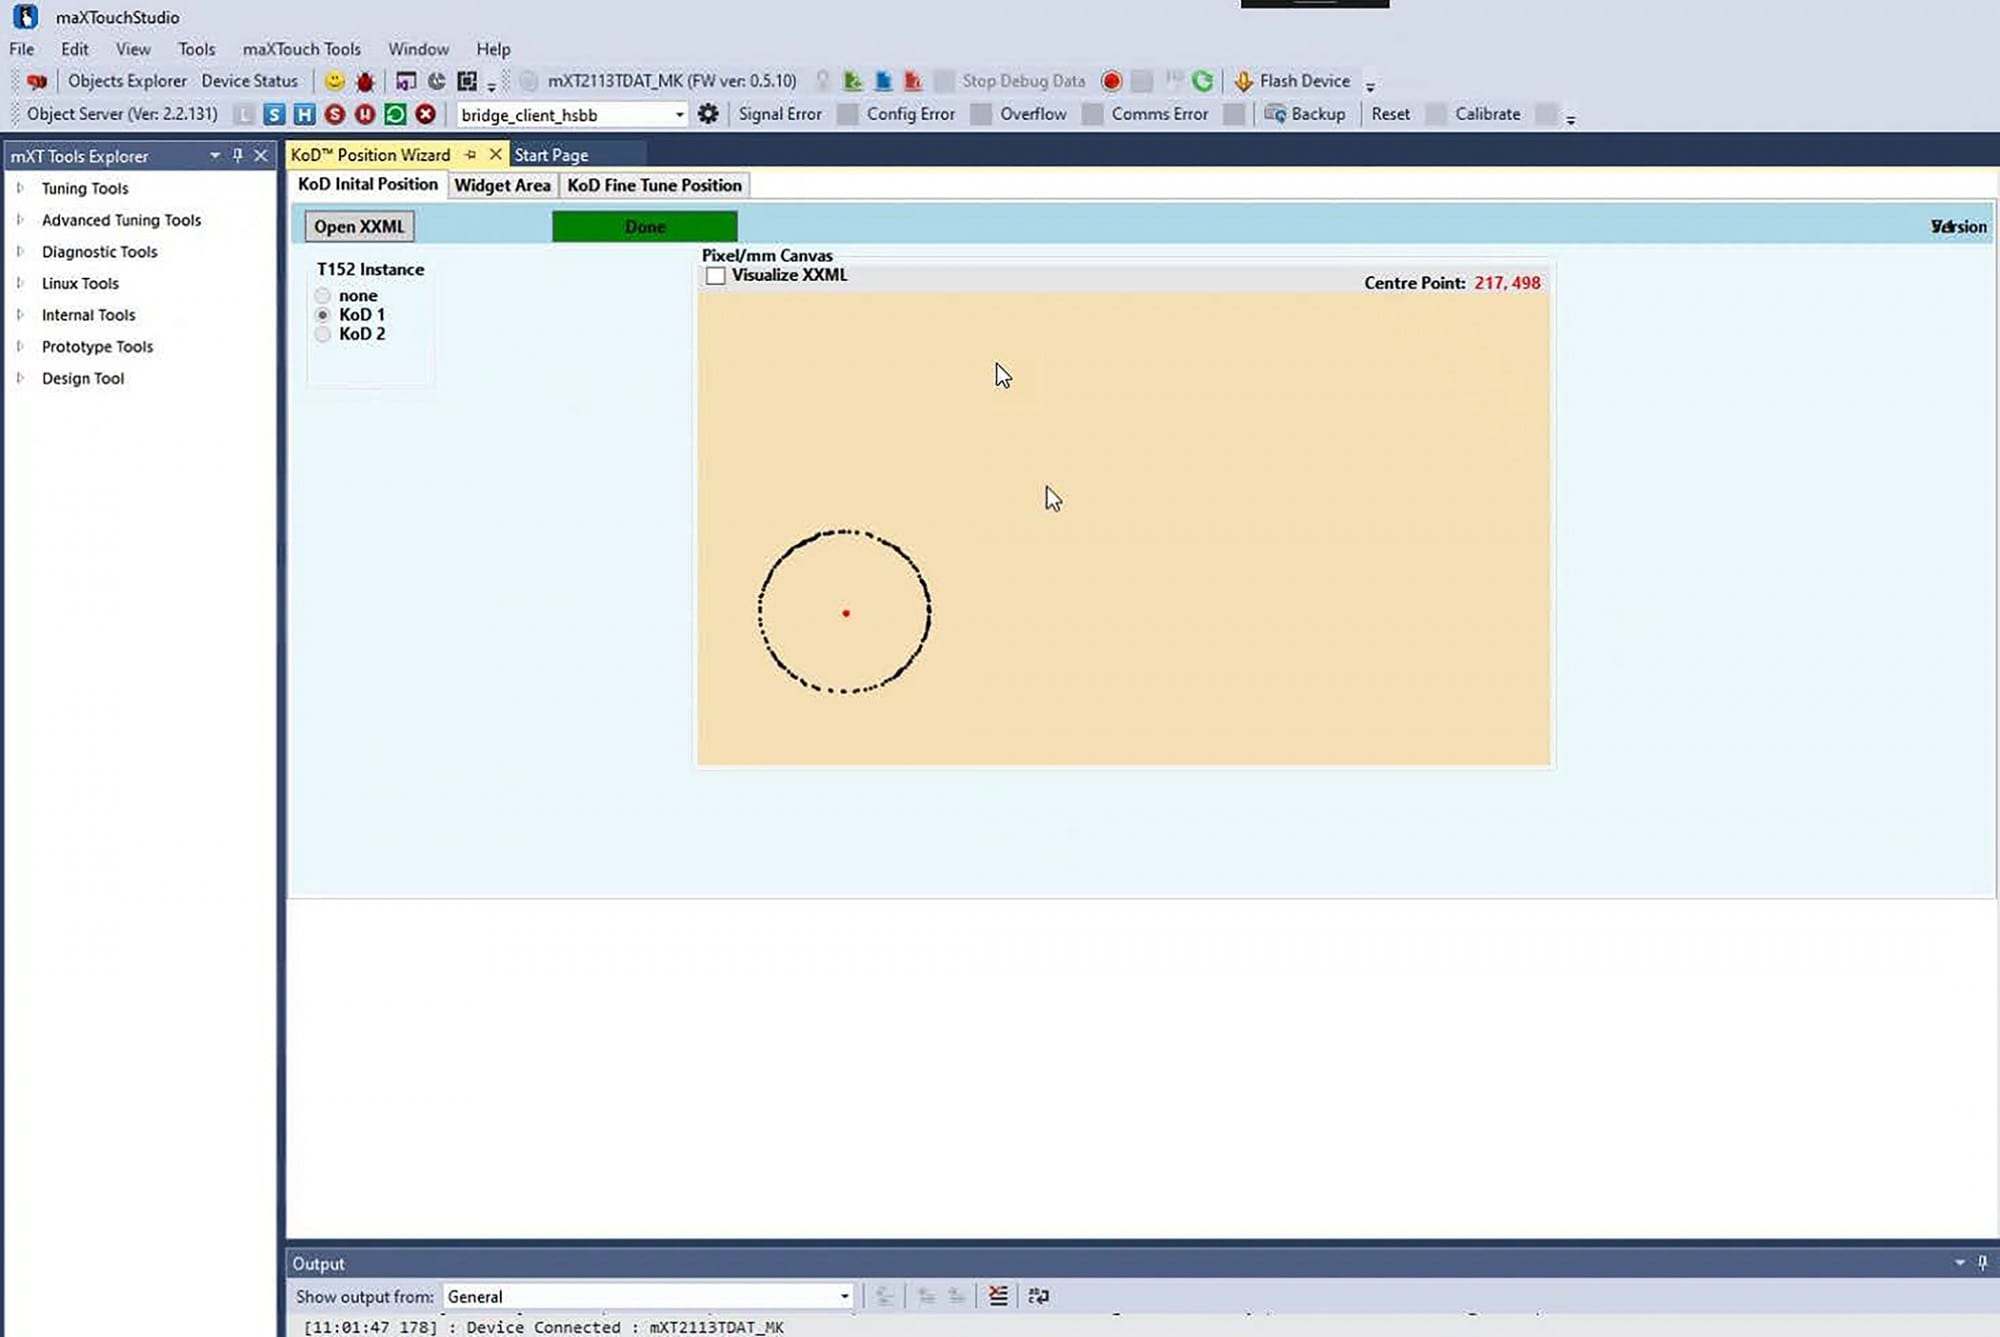The height and width of the screenshot is (1337, 2000).
Task: Click the red document icon
Action: pyautogui.click(x=913, y=81)
